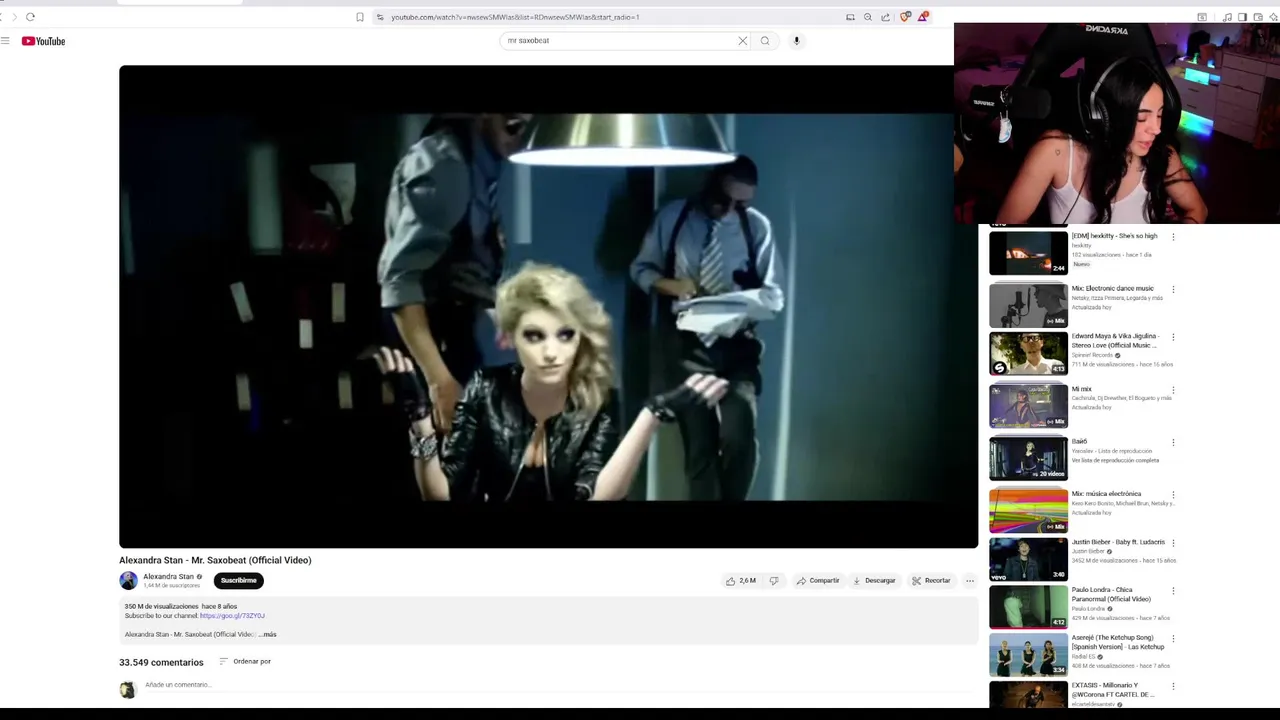Click Ver lista de reproducción completa
1280x720 pixels.
[1115, 460]
